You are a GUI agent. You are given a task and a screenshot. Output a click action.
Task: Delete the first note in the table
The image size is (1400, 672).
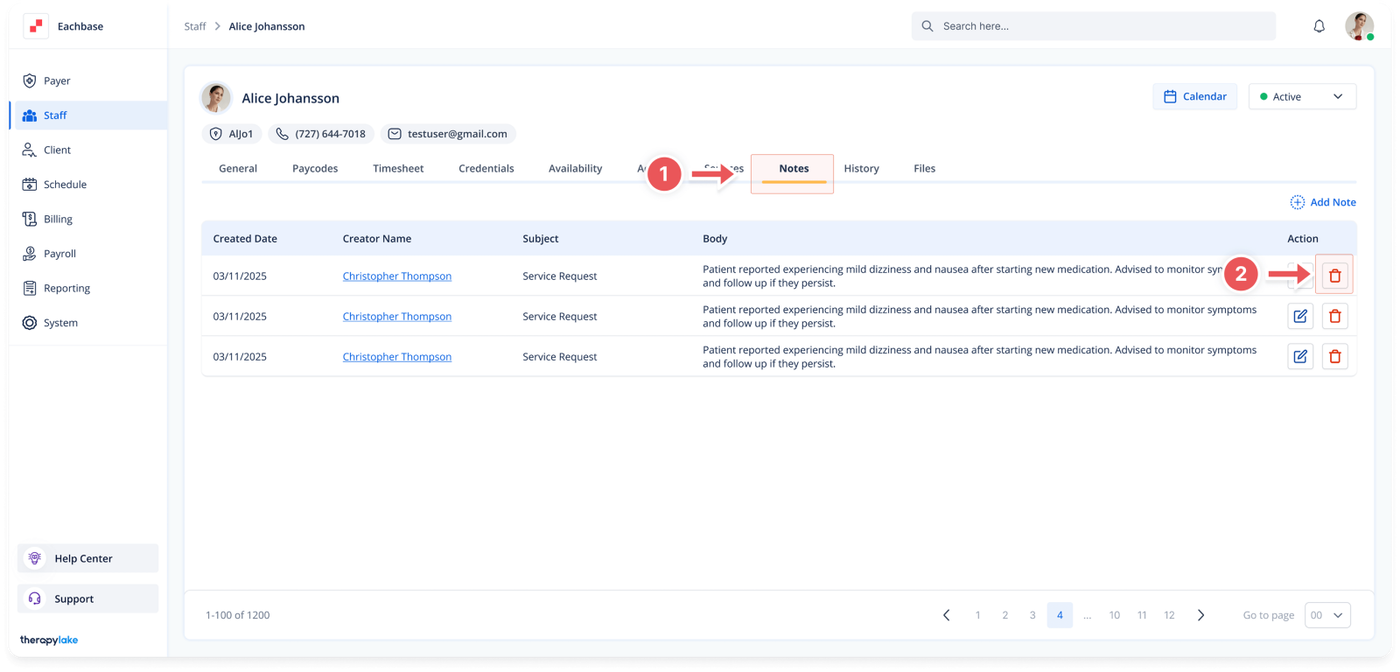(1334, 276)
